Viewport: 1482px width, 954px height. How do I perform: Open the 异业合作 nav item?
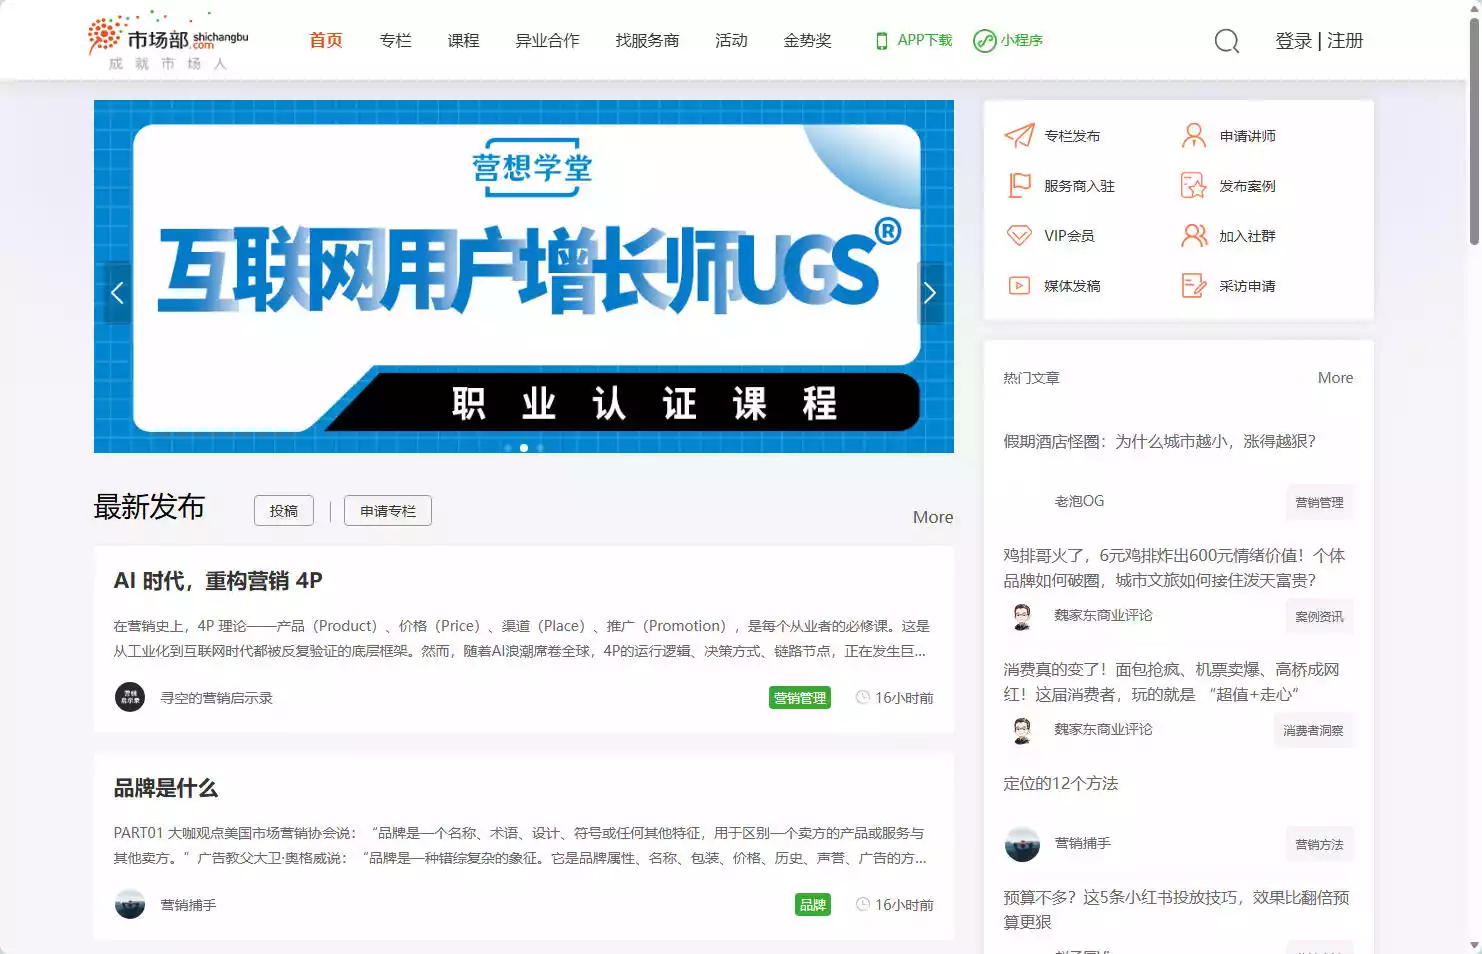[x=547, y=41]
